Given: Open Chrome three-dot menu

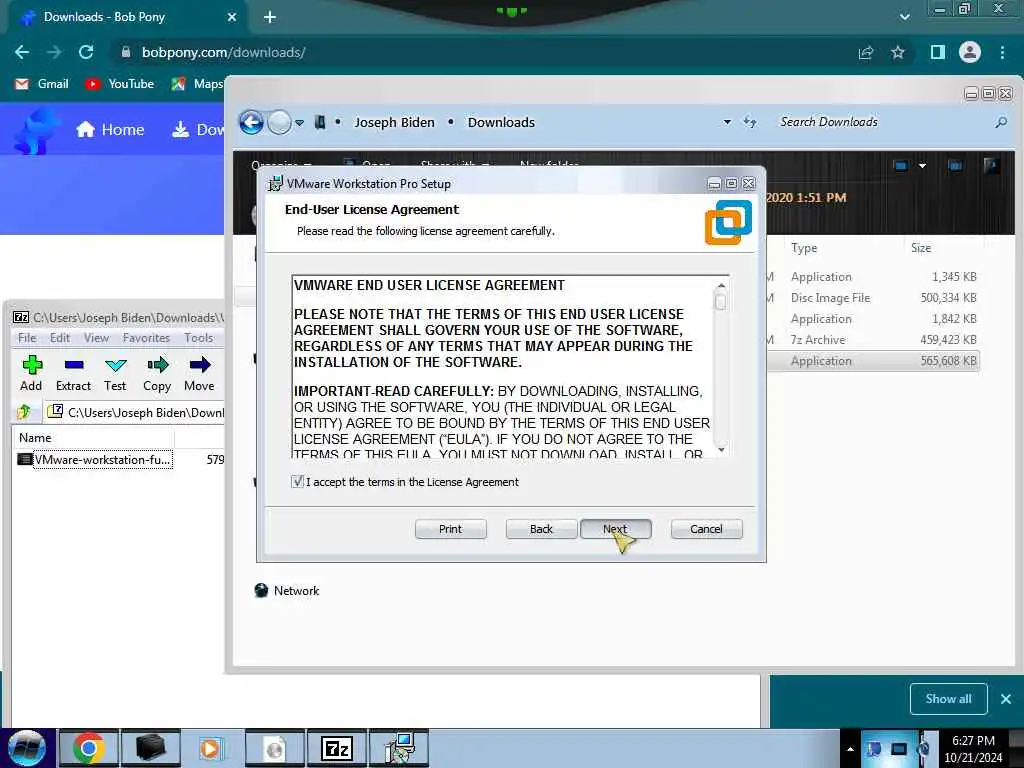Looking at the screenshot, I should pos(1002,52).
